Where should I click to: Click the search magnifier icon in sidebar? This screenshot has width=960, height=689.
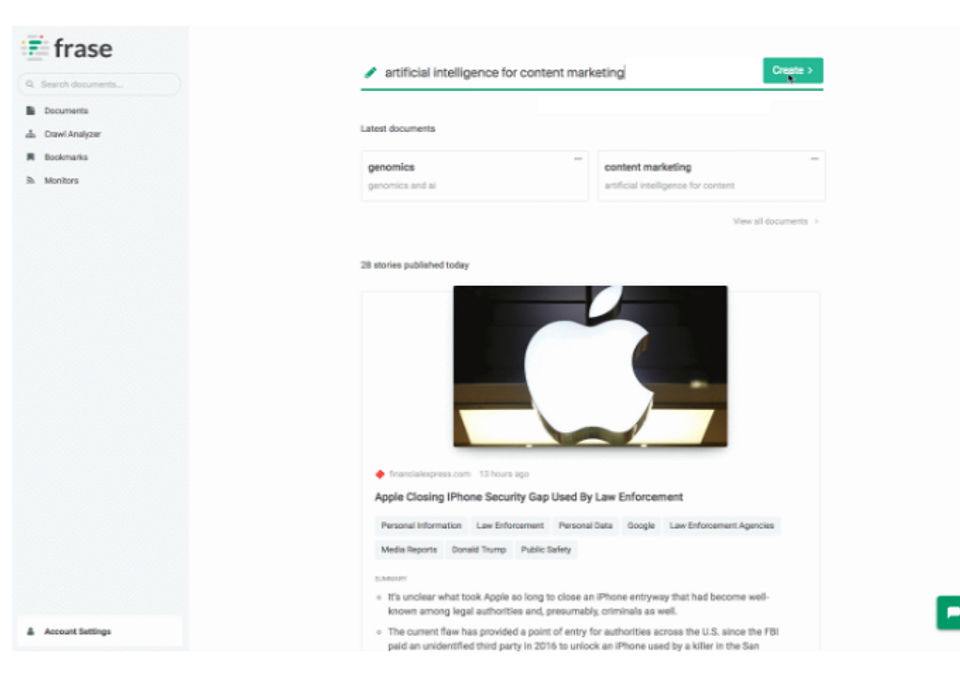pos(30,85)
